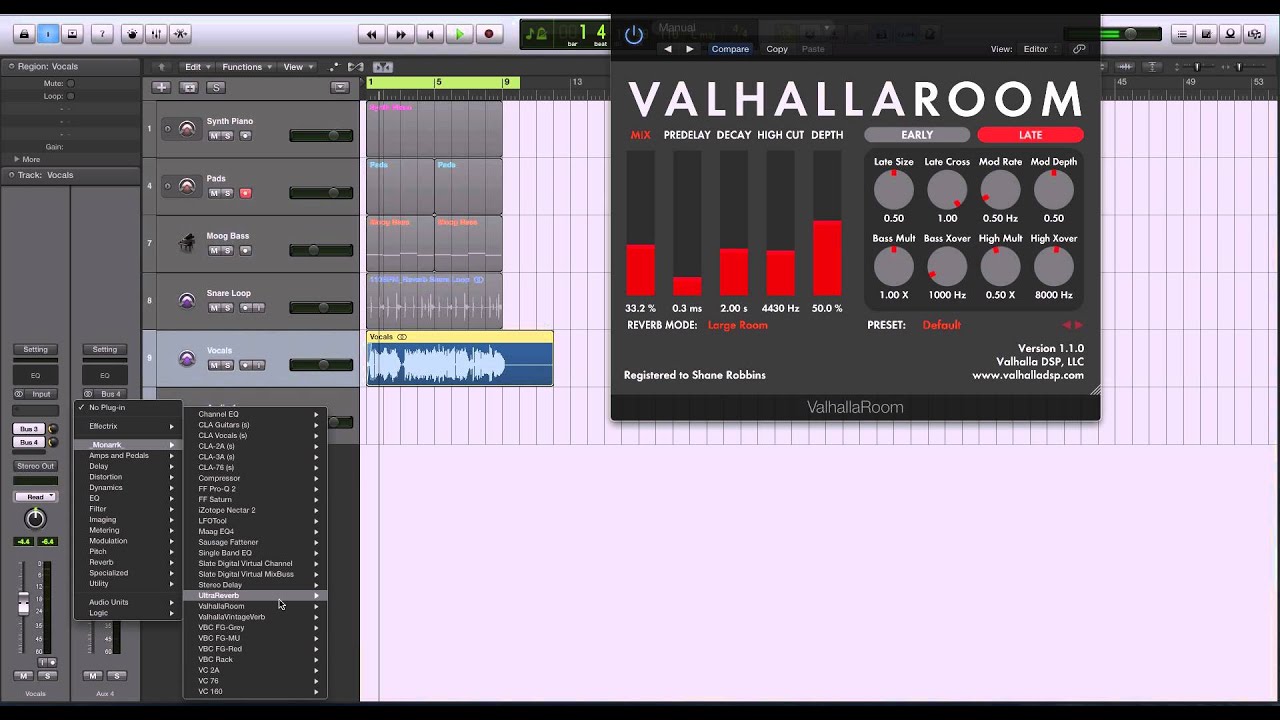
Task: Click the Vocals track icon
Action: [x=187, y=358]
